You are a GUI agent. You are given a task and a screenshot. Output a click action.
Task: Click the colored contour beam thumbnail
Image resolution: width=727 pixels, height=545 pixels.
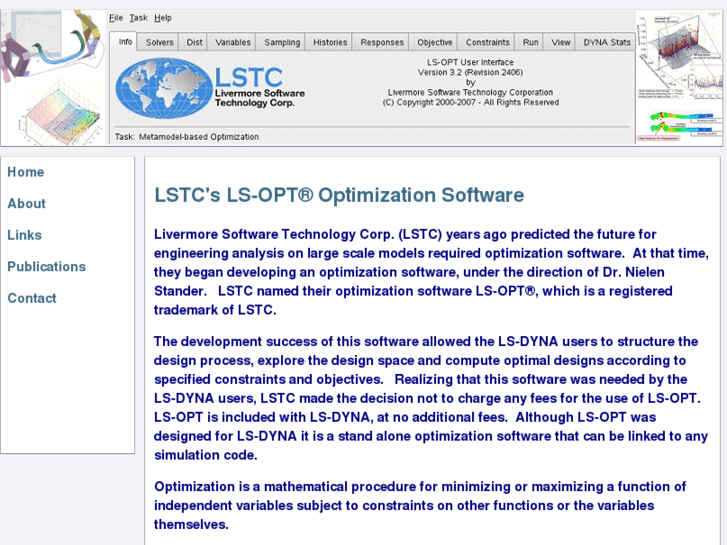(x=681, y=126)
